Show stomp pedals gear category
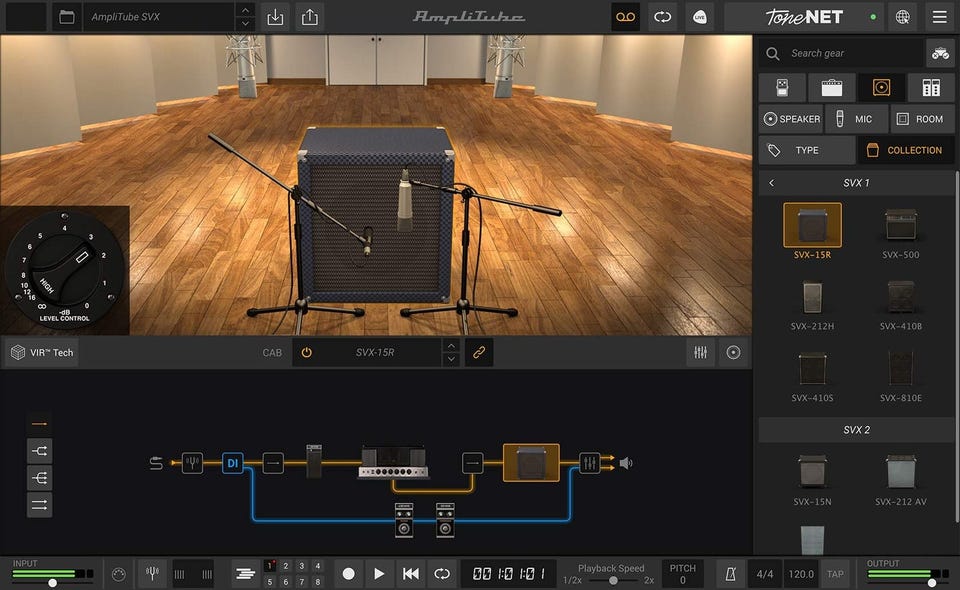Screen dimensions: 960x590 [782, 88]
